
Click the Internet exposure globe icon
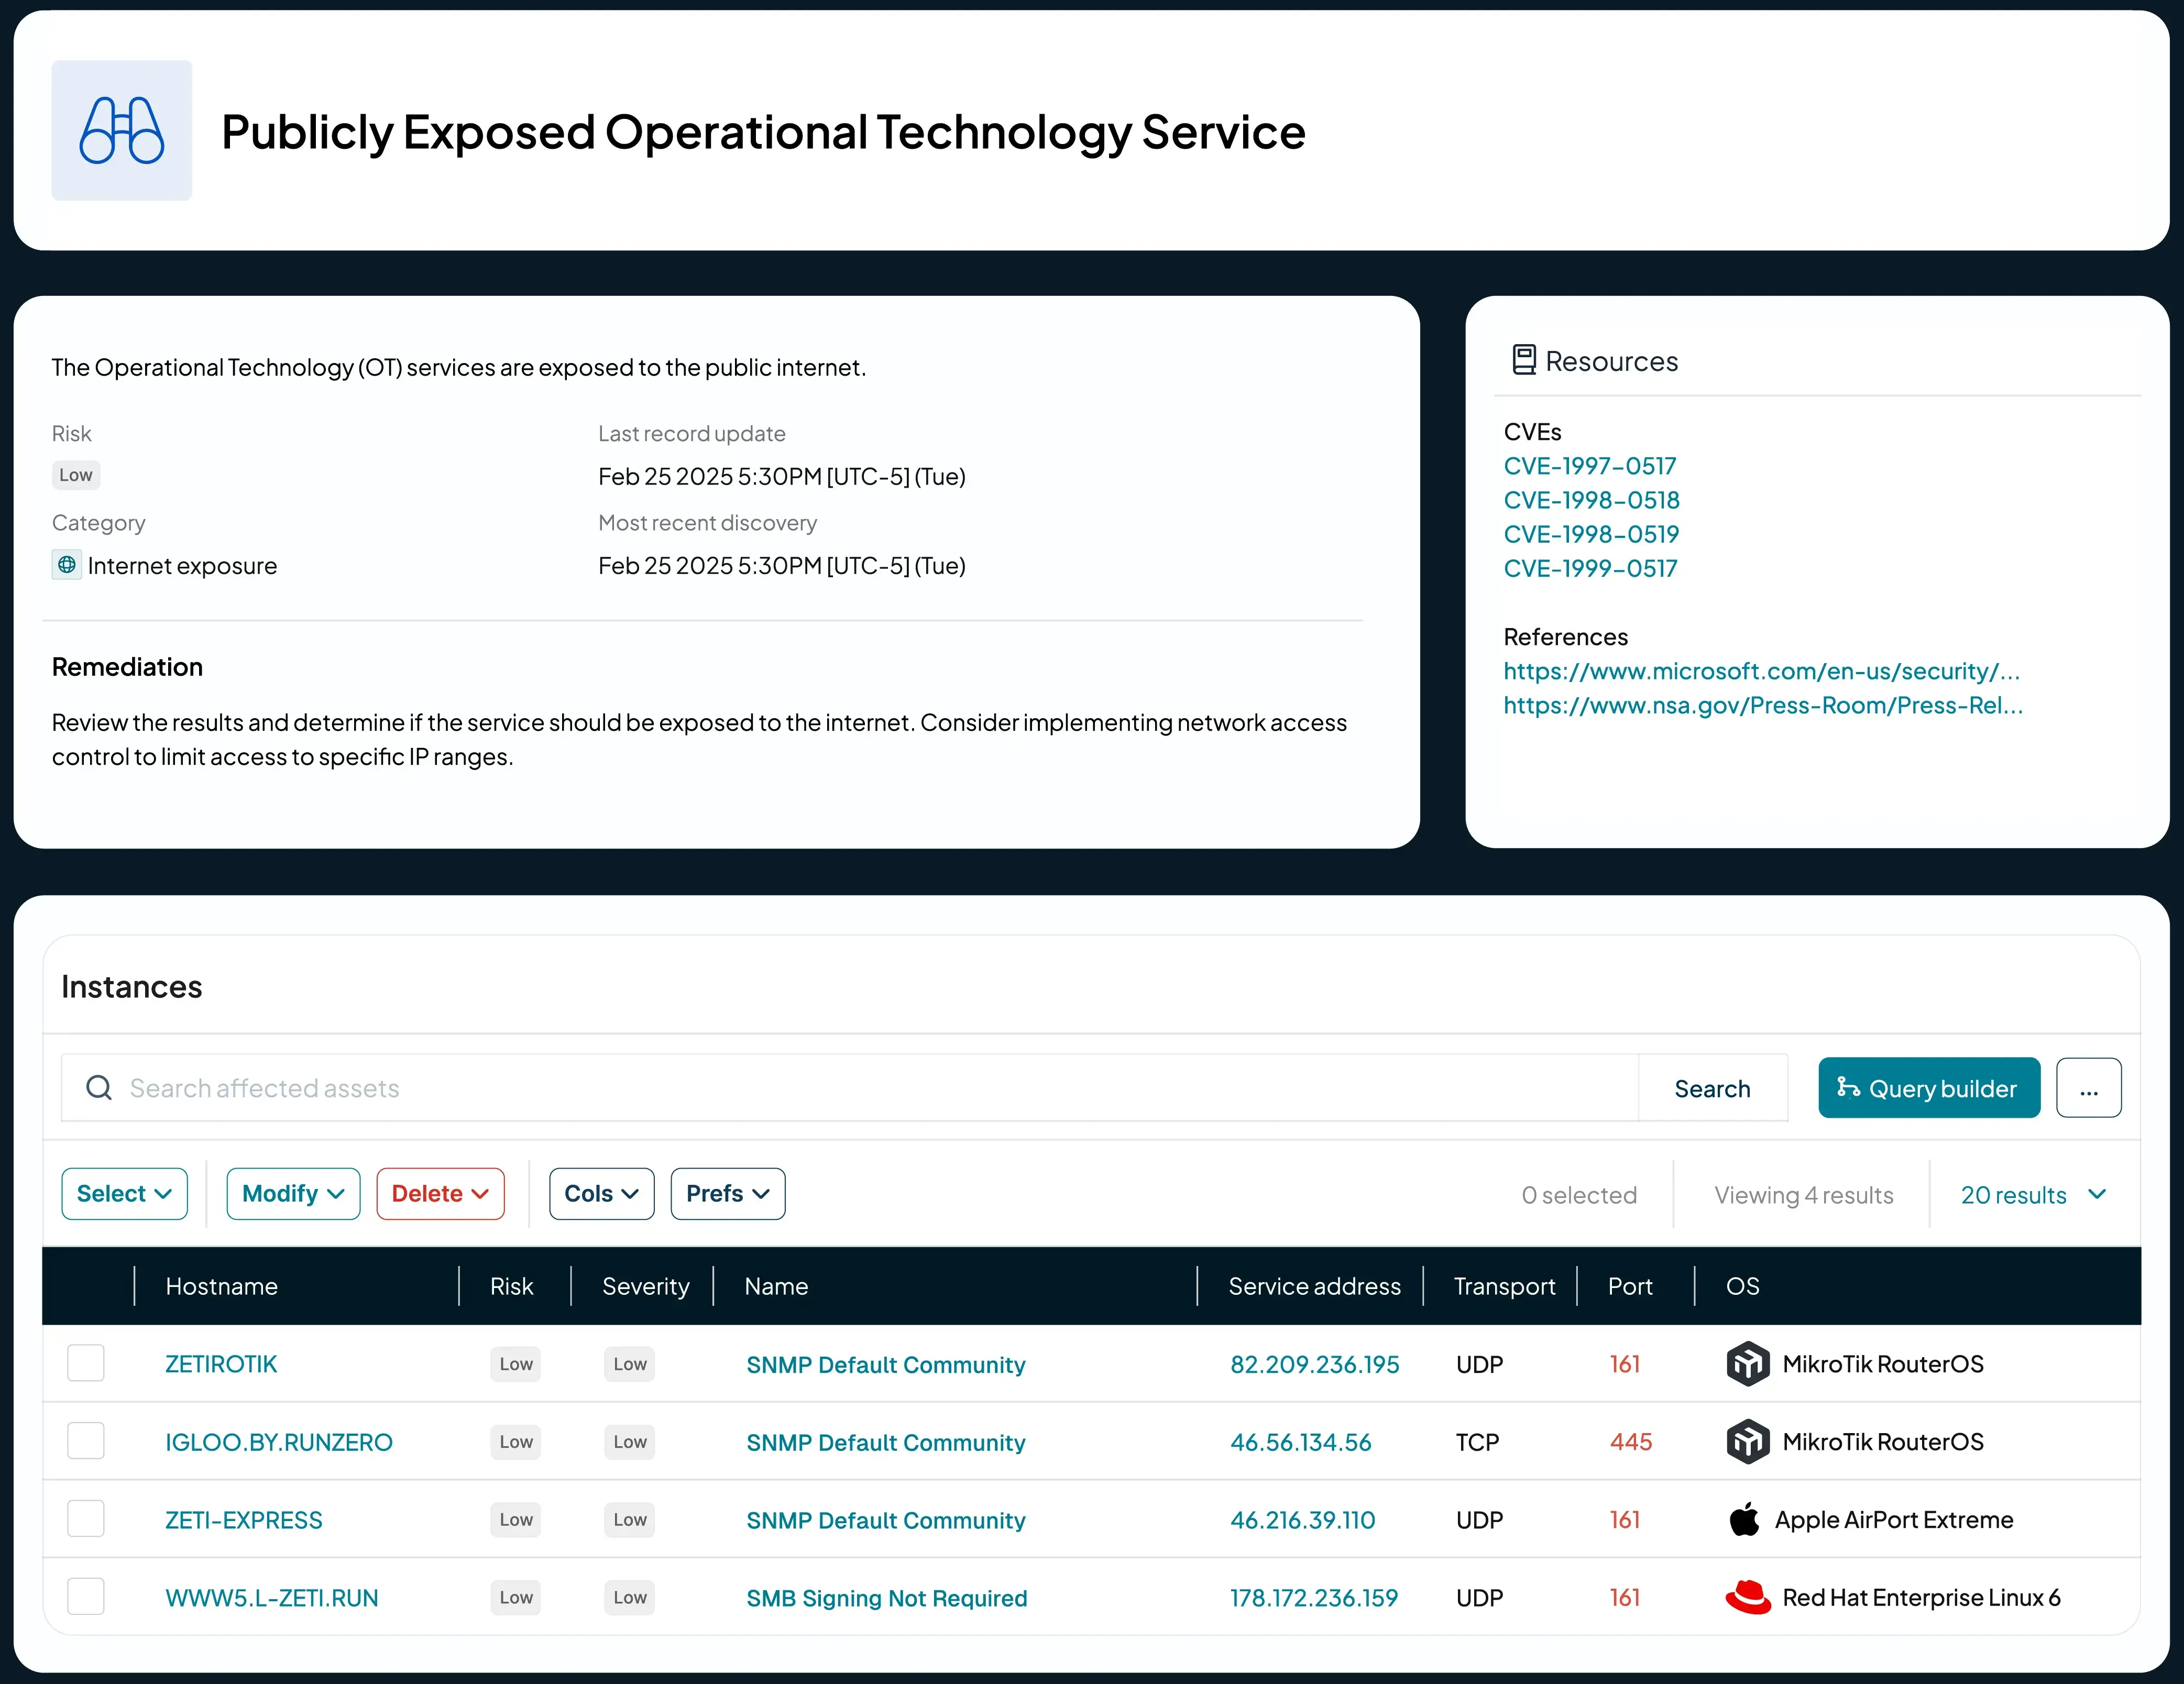click(67, 565)
